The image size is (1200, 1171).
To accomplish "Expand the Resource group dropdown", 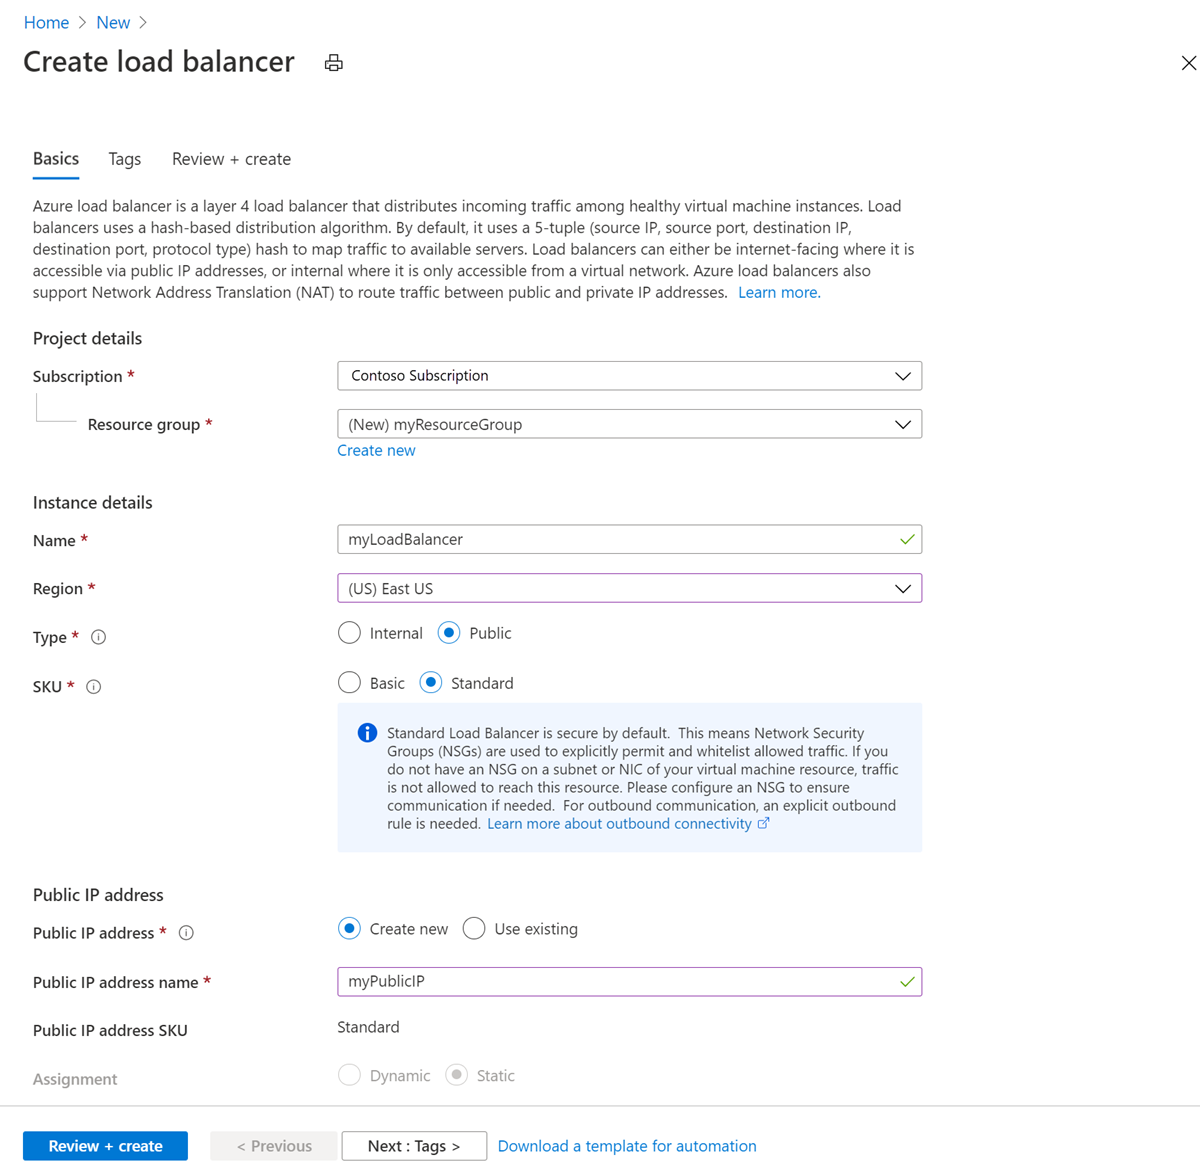I will [629, 424].
